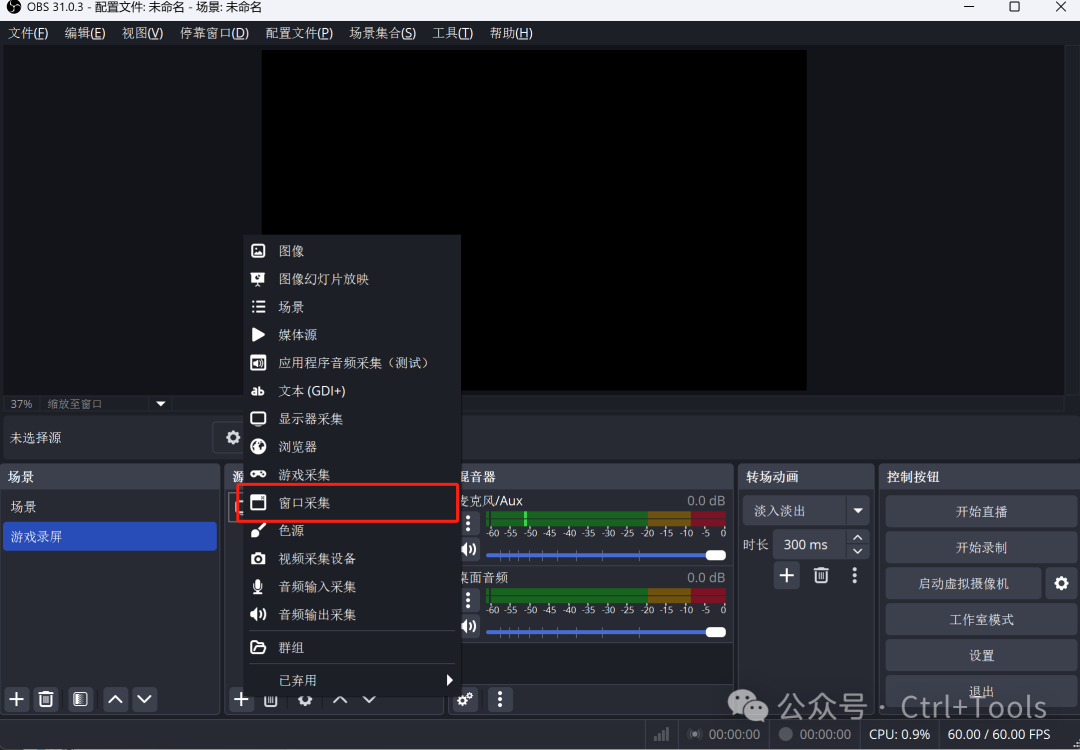
Task: Delete selected scene using trash icon
Action: point(46,699)
